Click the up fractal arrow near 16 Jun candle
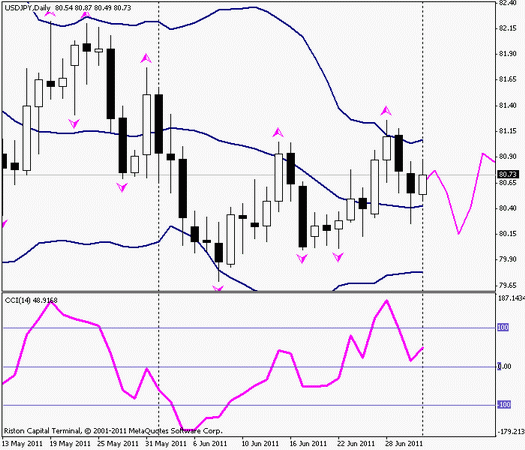Image resolution: width=525 pixels, height=450 pixels. 278,133
